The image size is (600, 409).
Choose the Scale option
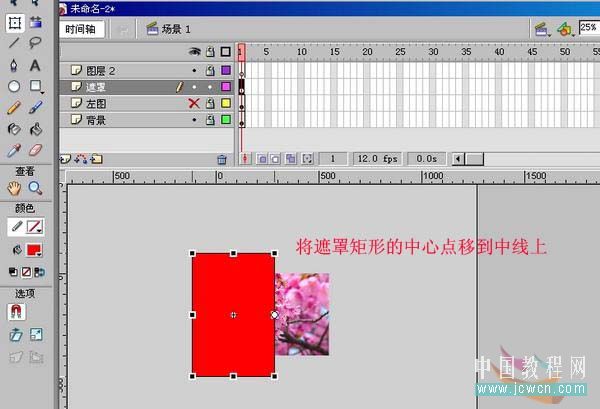pyautogui.click(x=36, y=335)
